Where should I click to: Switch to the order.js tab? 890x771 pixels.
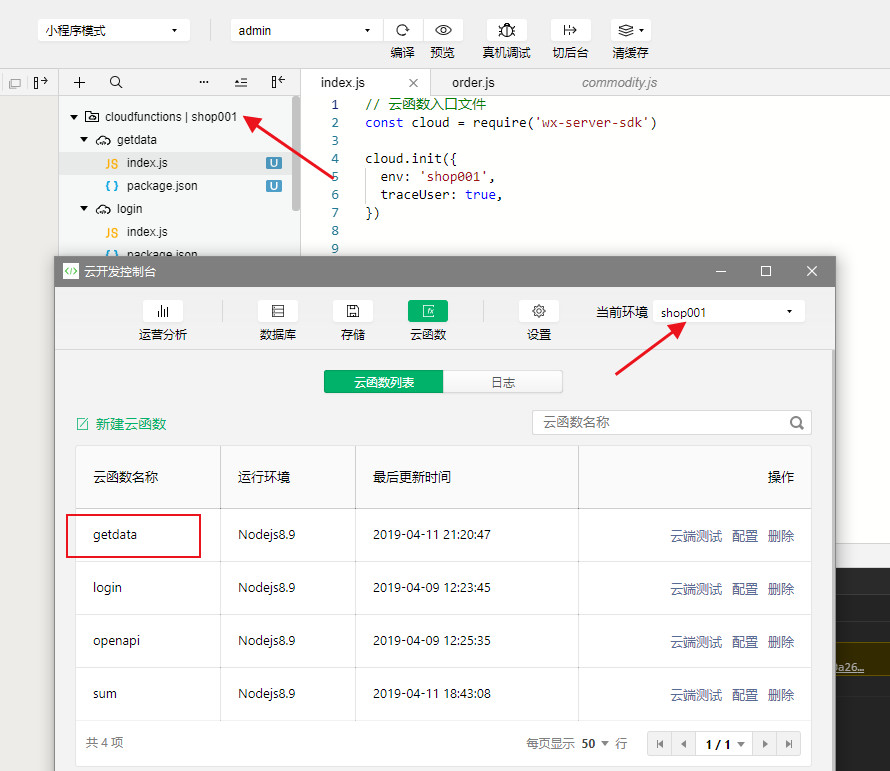coord(473,83)
